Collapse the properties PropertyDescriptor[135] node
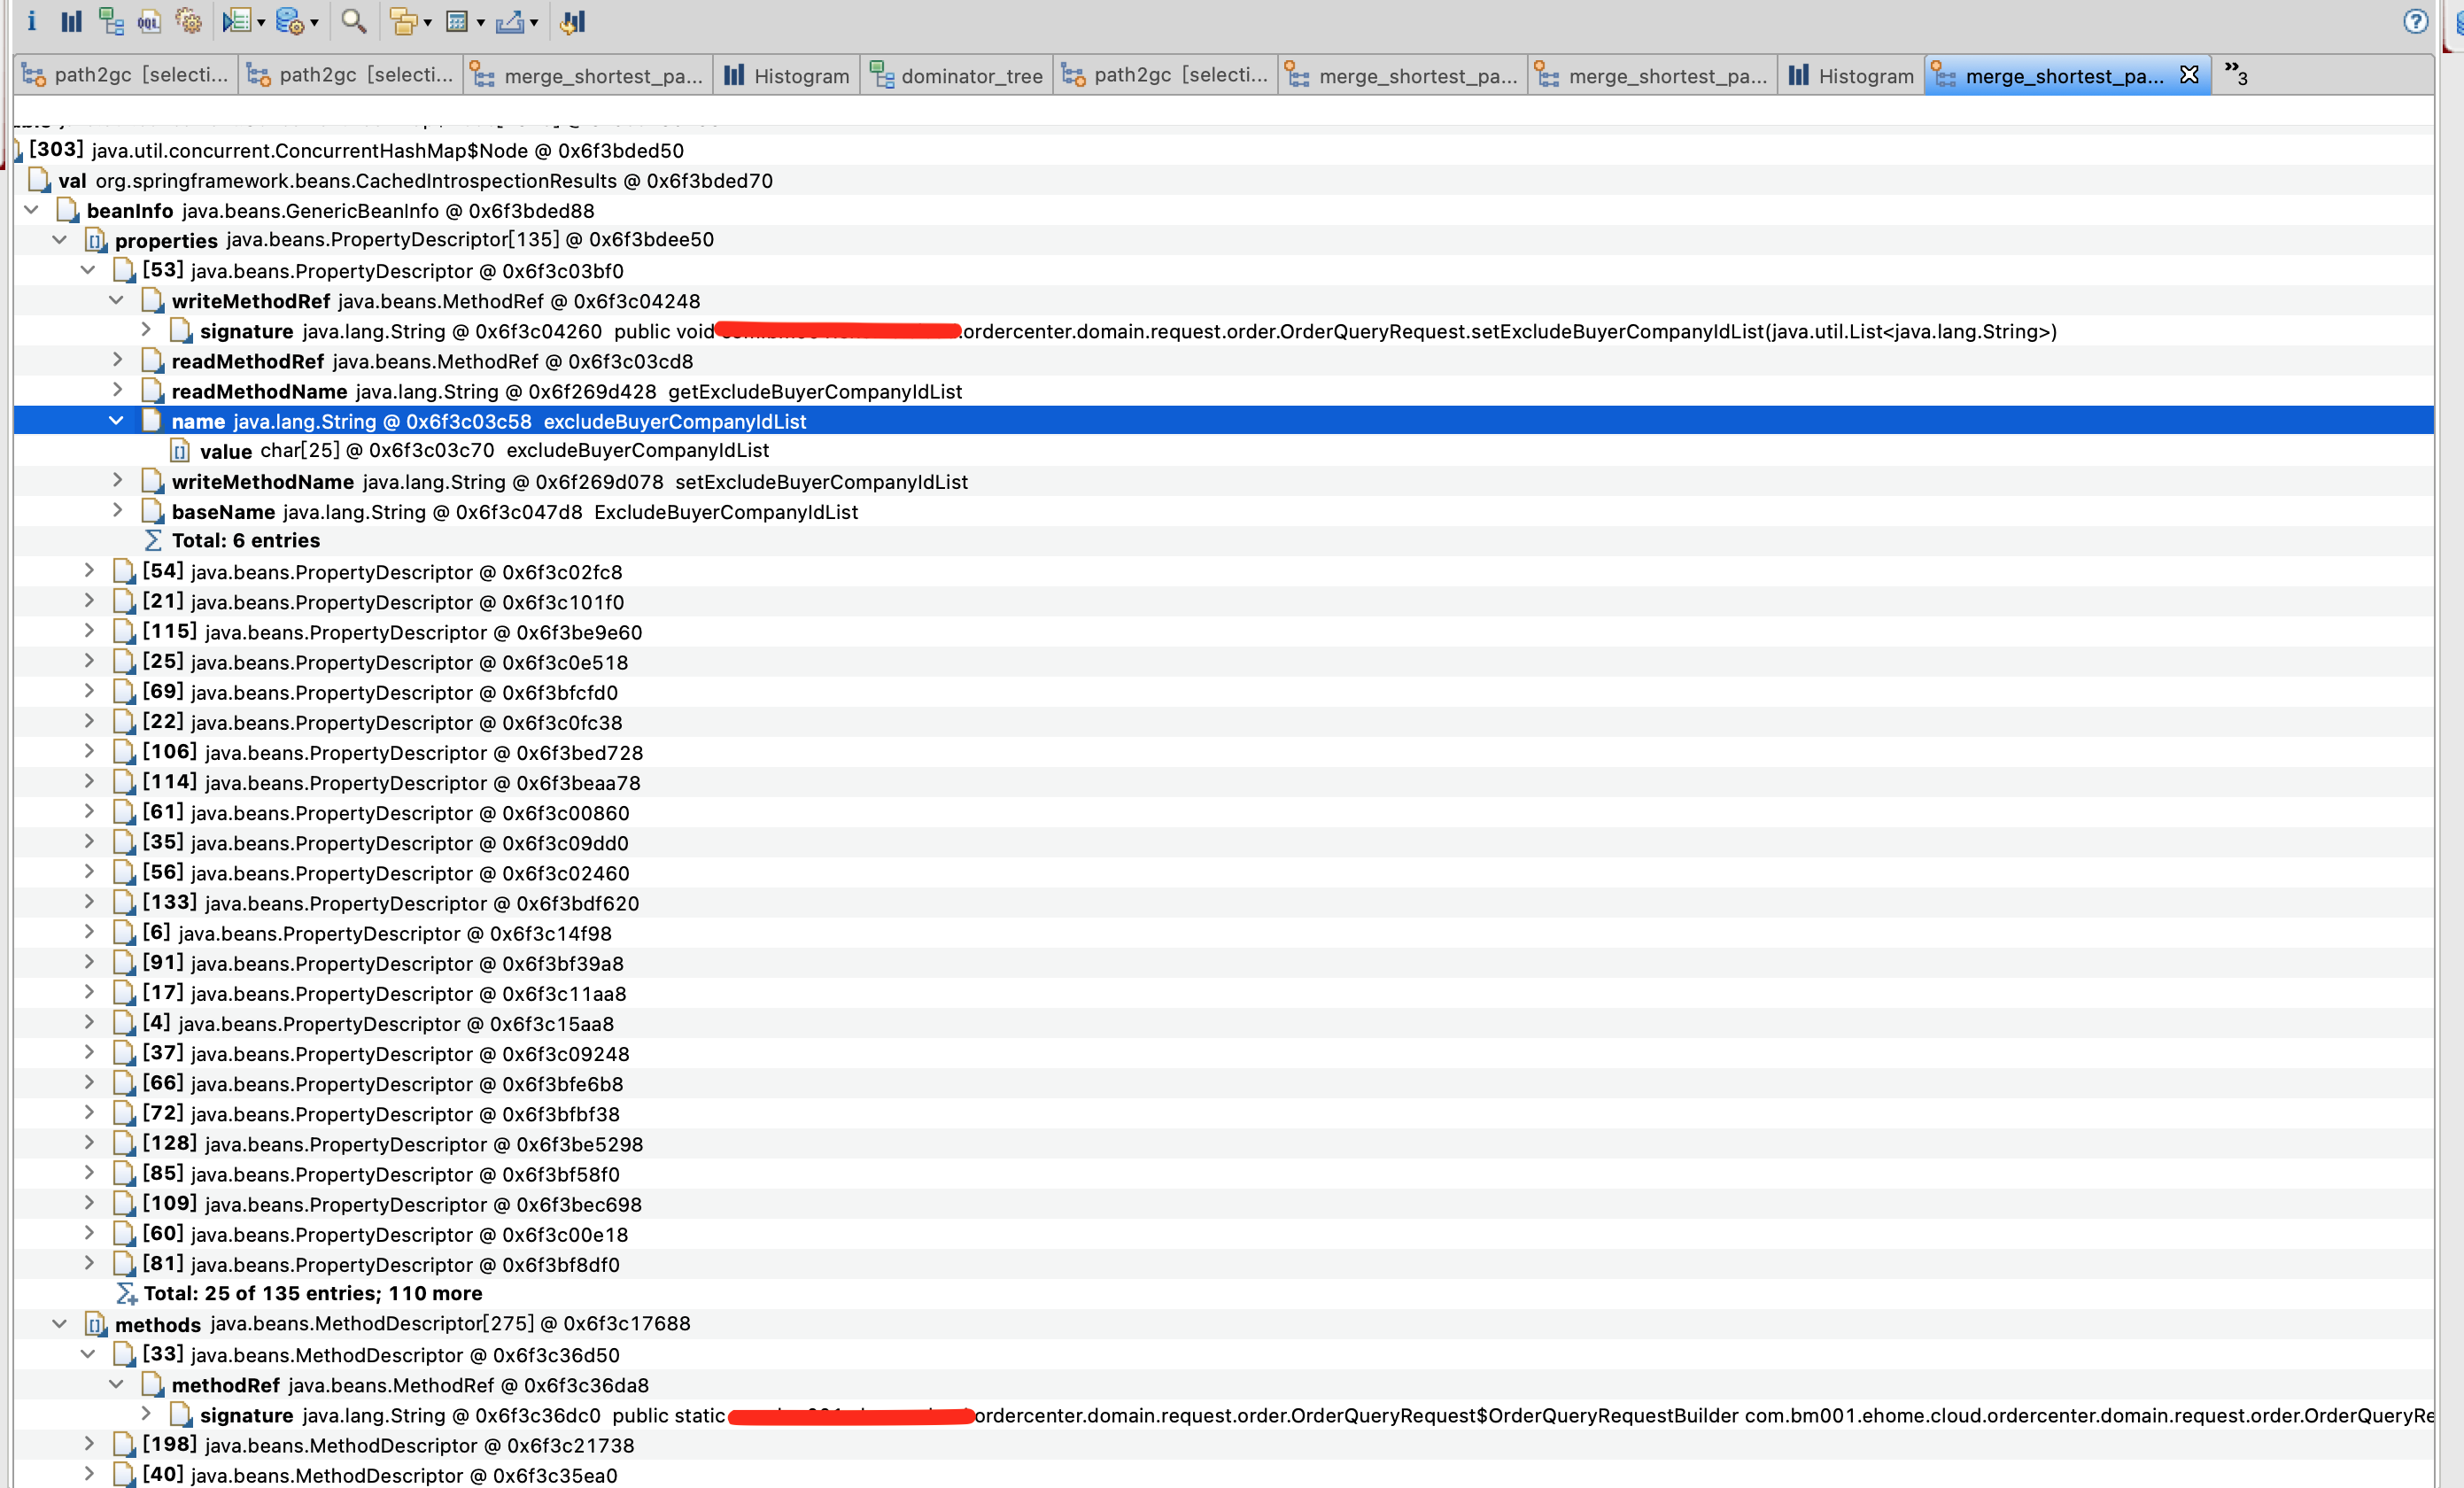Screen dimensions: 2464x1488 pyautogui.click(x=60, y=240)
